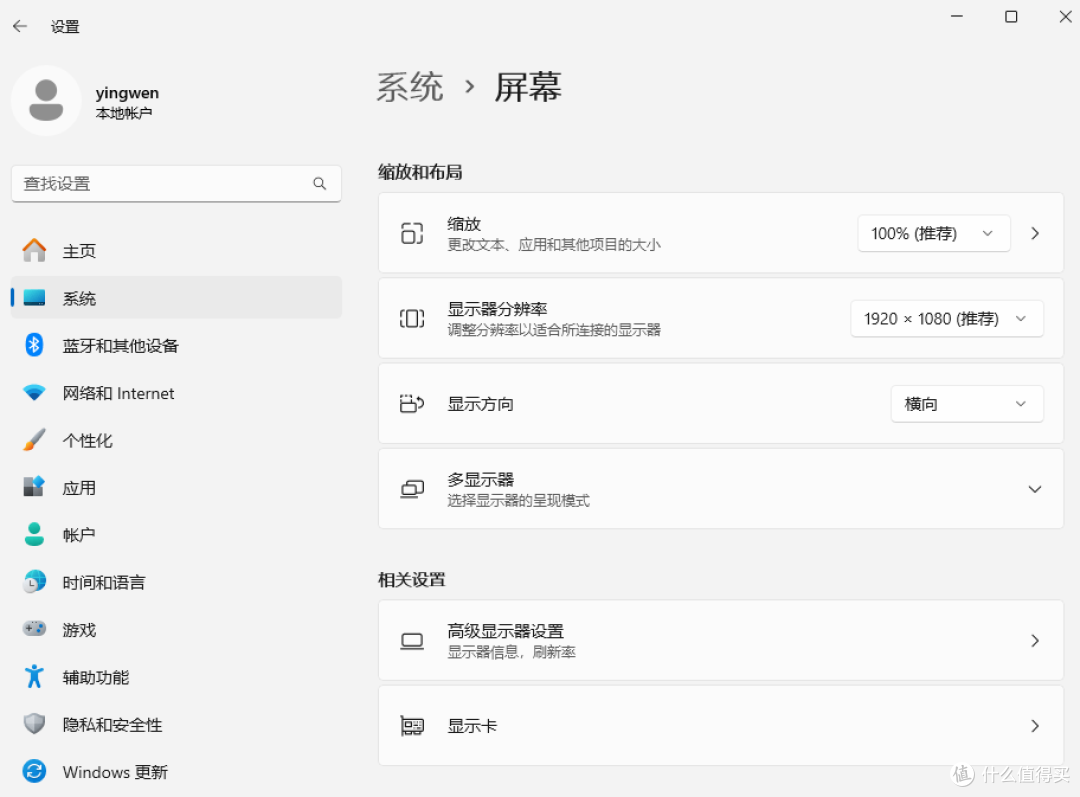Select Windows 更新 in the sidebar
This screenshot has height=797, width=1080.
point(176,772)
